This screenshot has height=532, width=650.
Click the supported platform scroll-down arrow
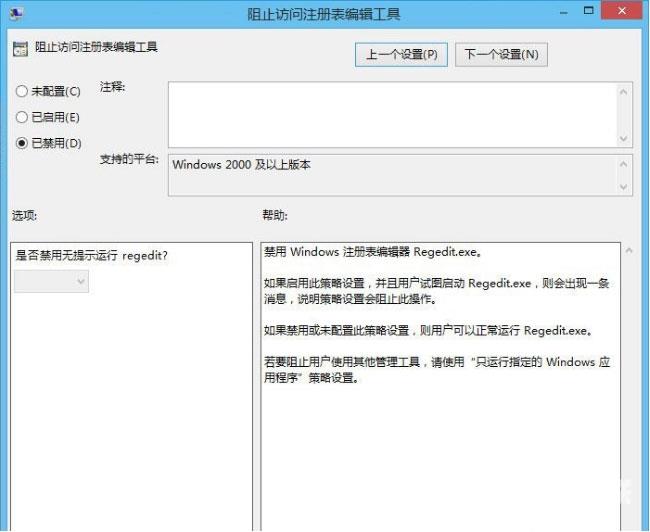(x=624, y=187)
